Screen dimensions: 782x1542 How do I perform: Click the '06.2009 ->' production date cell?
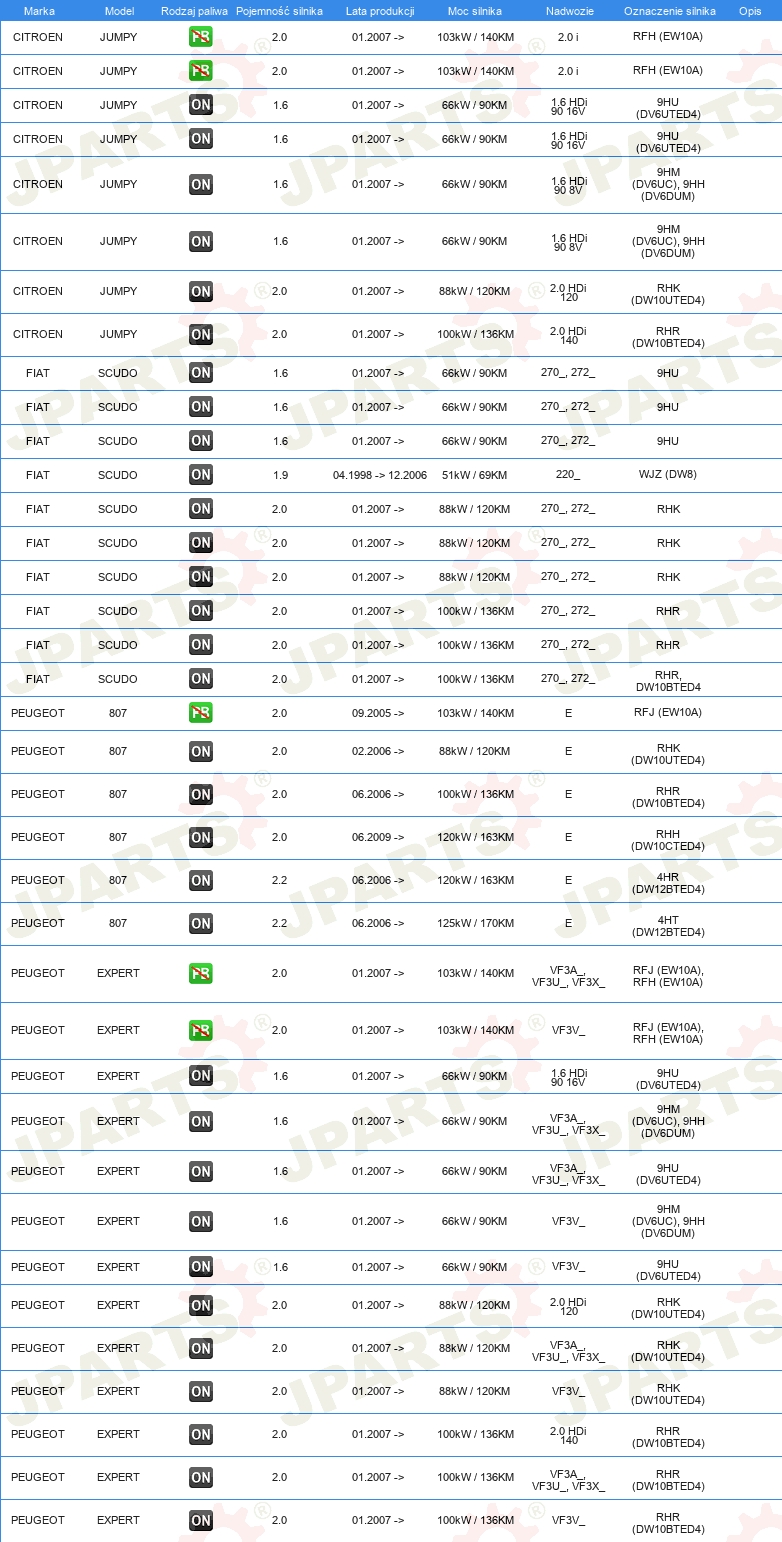(378, 837)
